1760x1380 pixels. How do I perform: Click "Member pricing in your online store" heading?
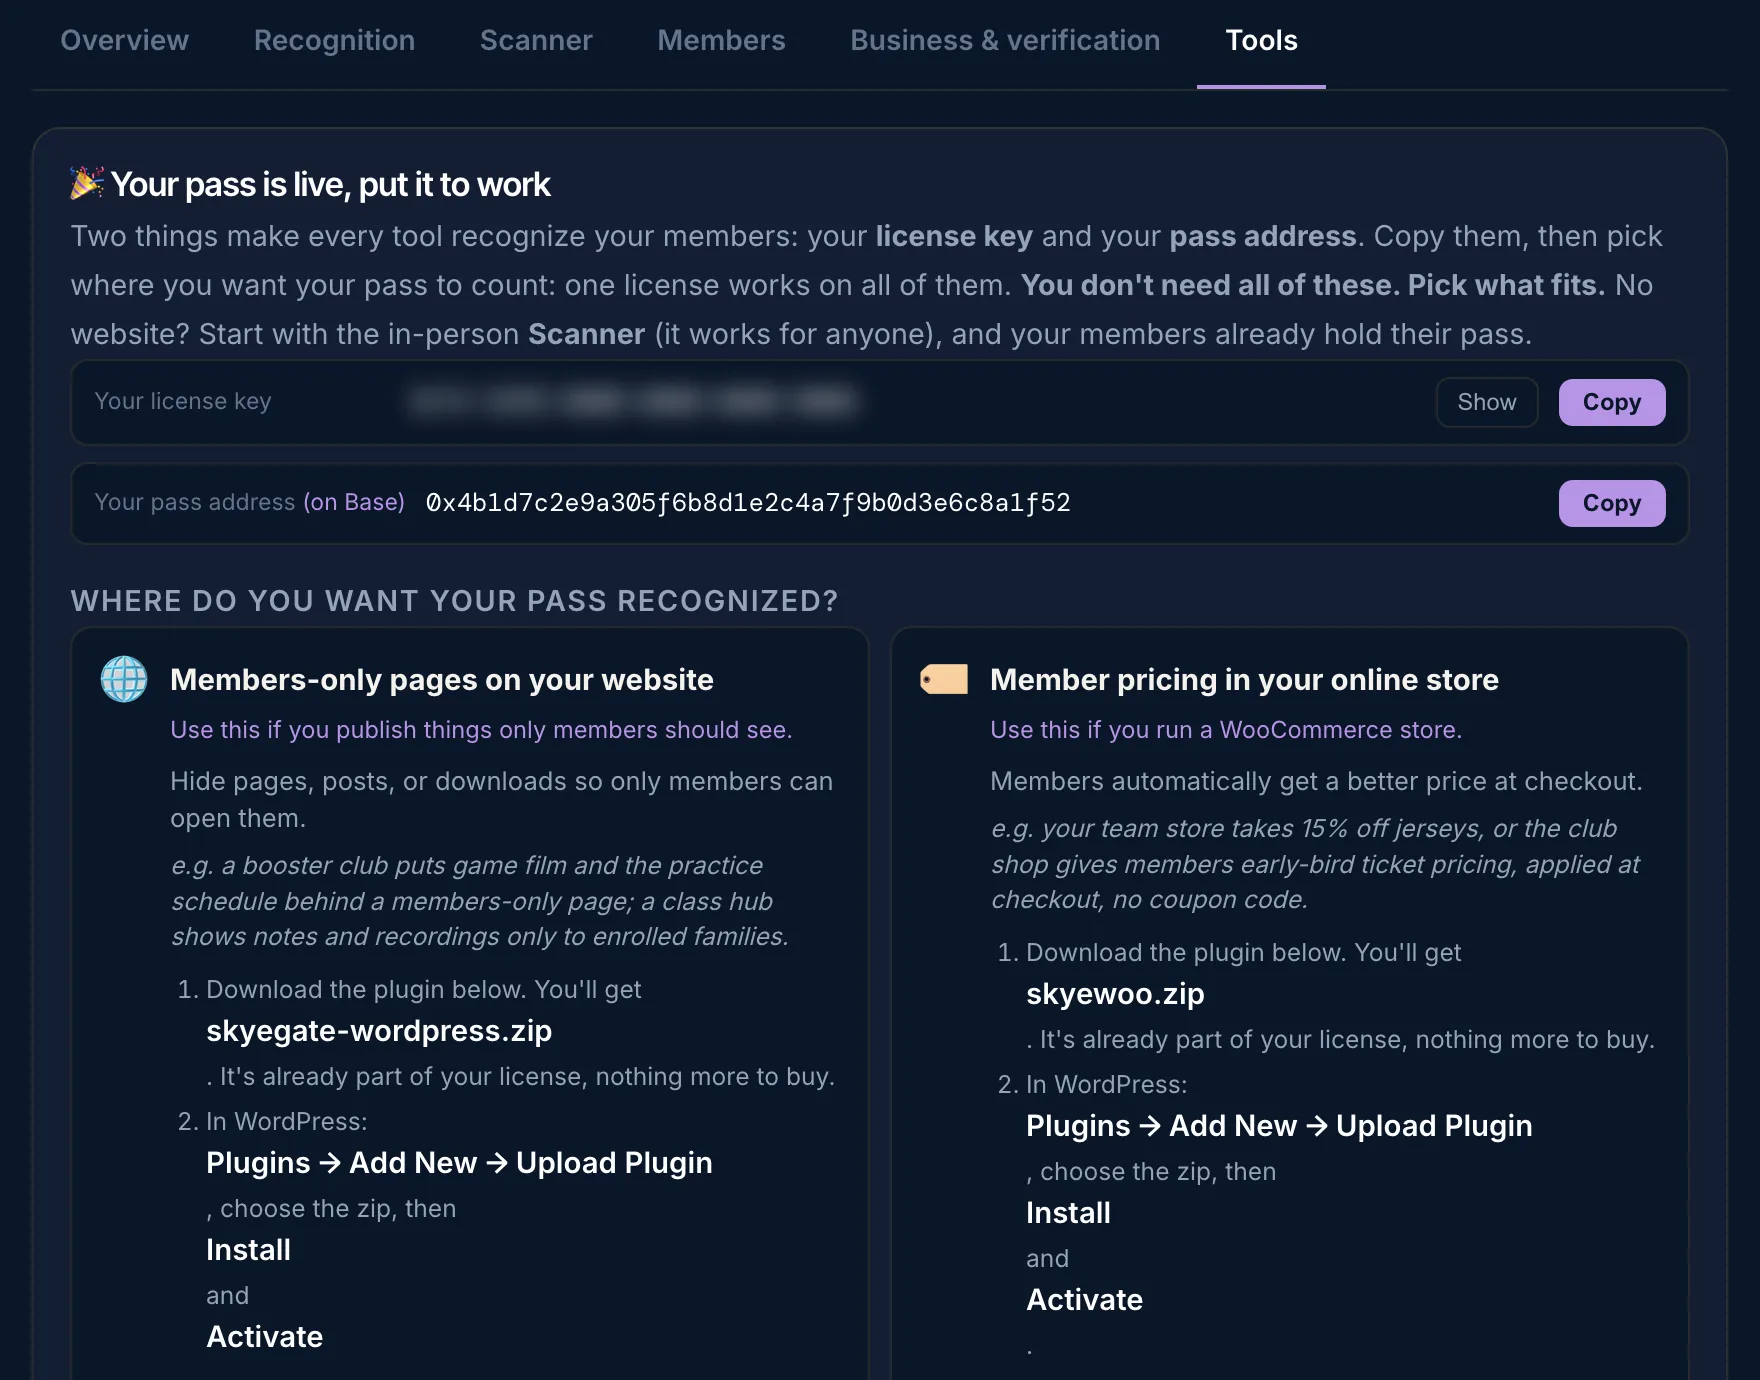(1244, 680)
